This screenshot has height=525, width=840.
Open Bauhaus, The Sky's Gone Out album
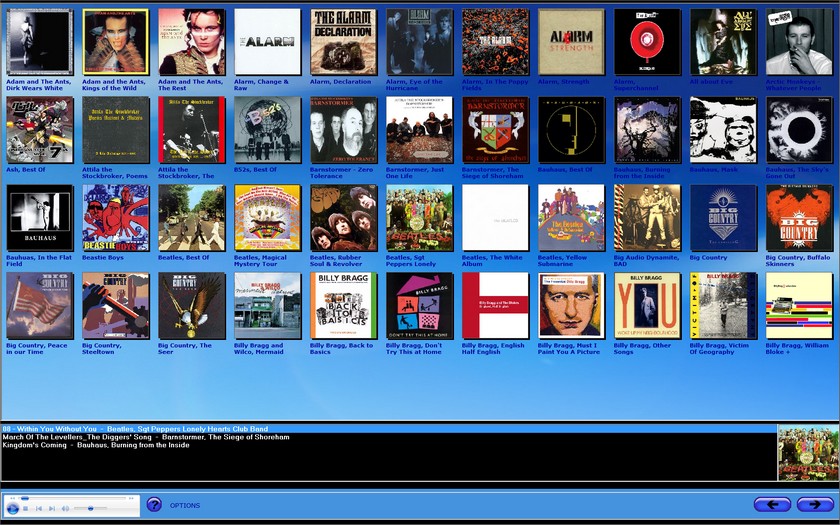[799, 130]
